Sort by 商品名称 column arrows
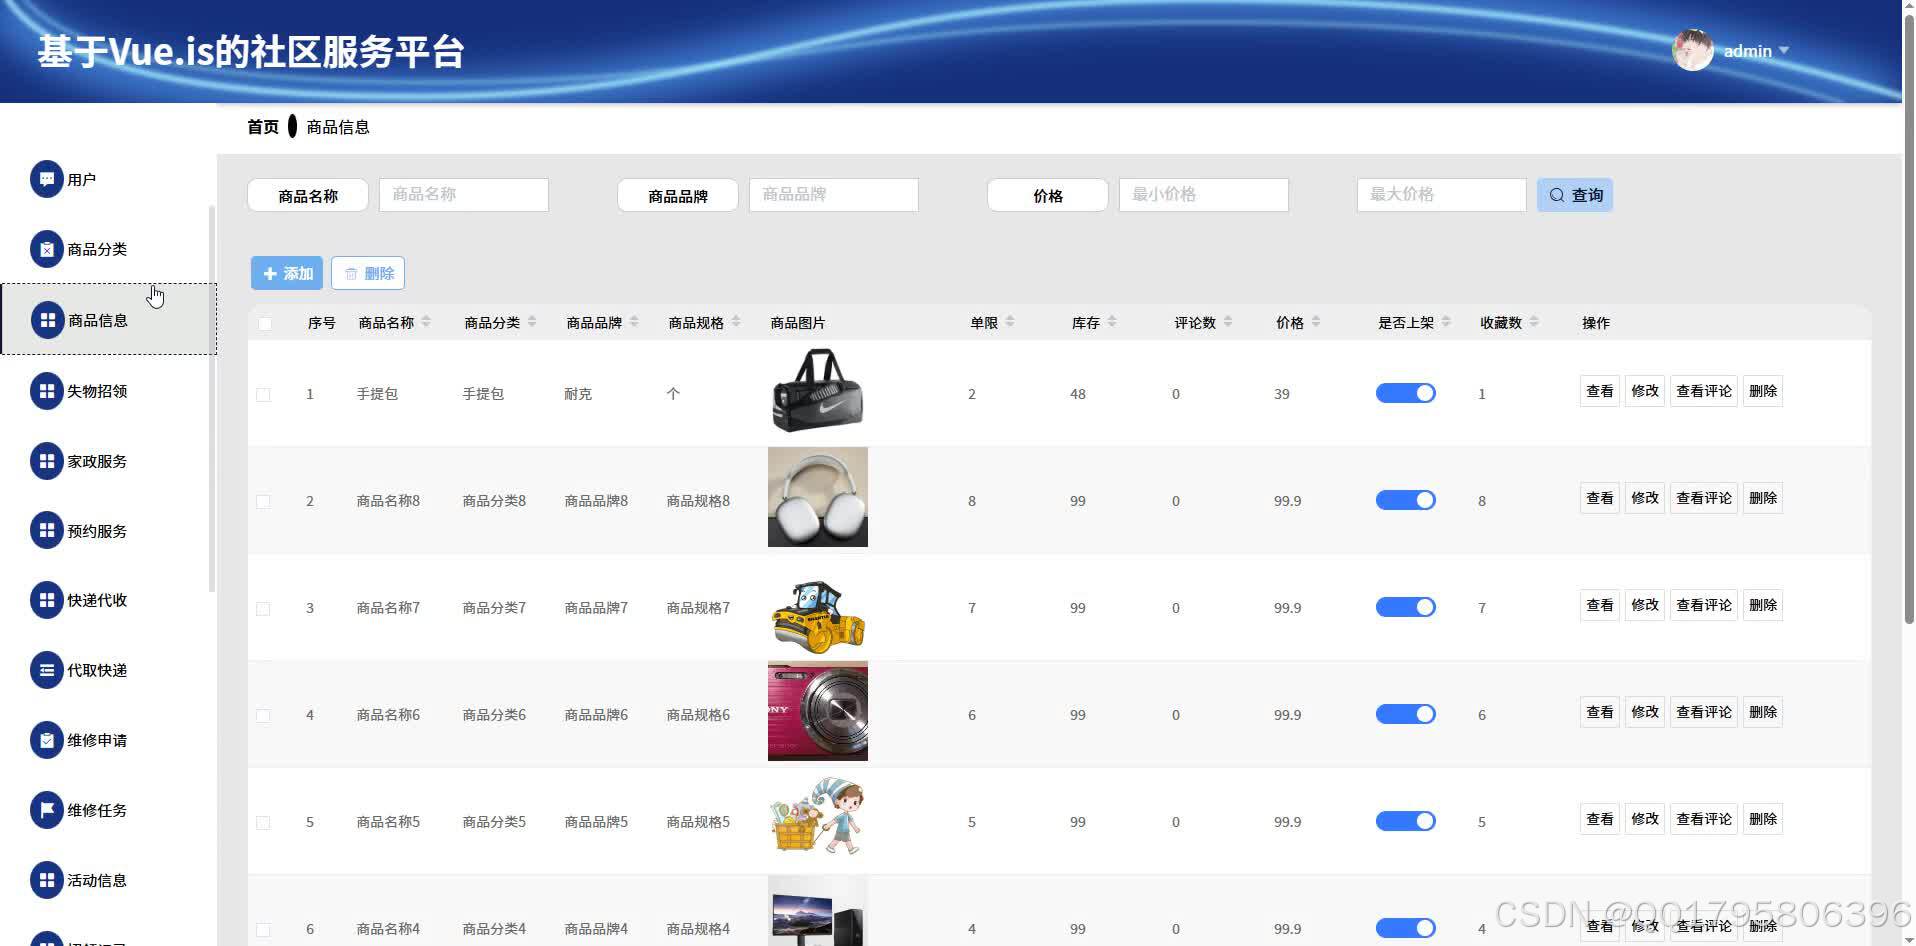1916x946 pixels. (x=426, y=322)
